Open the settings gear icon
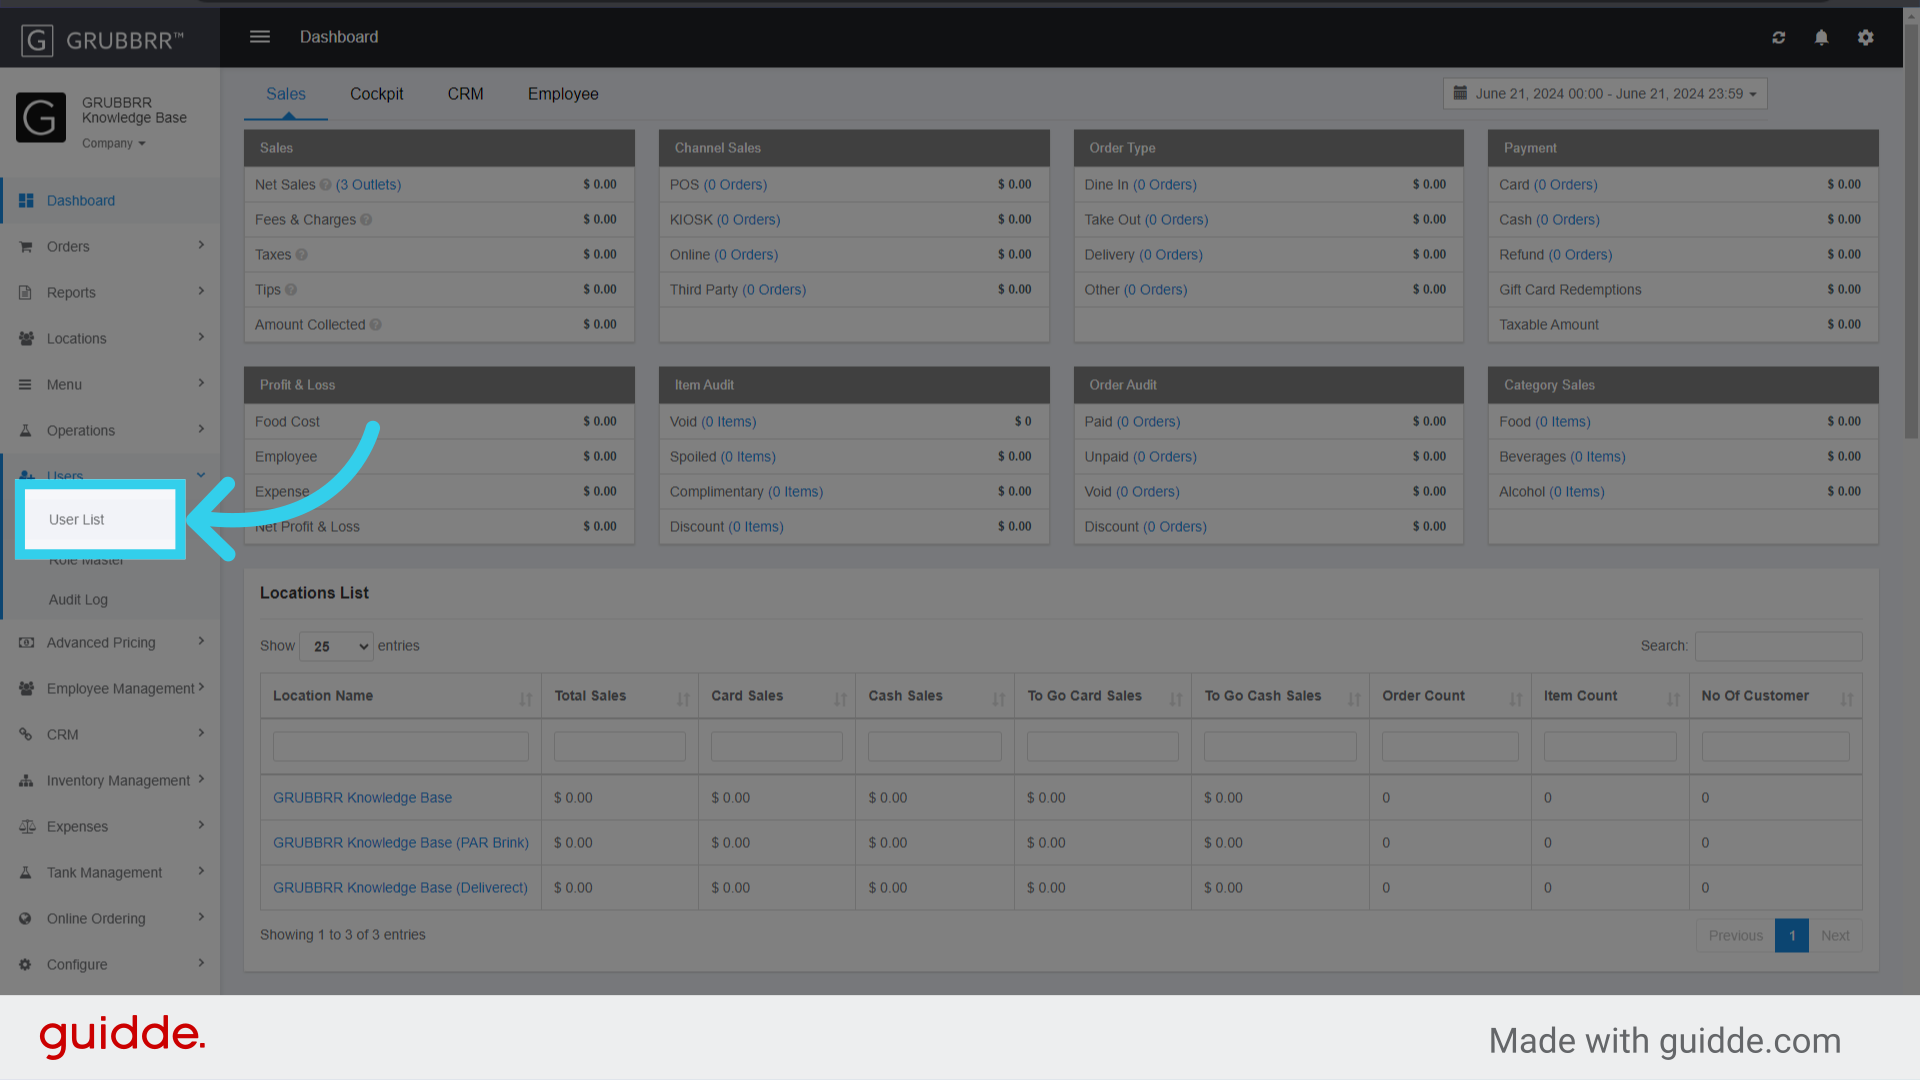The height and width of the screenshot is (1080, 1920). tap(1866, 37)
